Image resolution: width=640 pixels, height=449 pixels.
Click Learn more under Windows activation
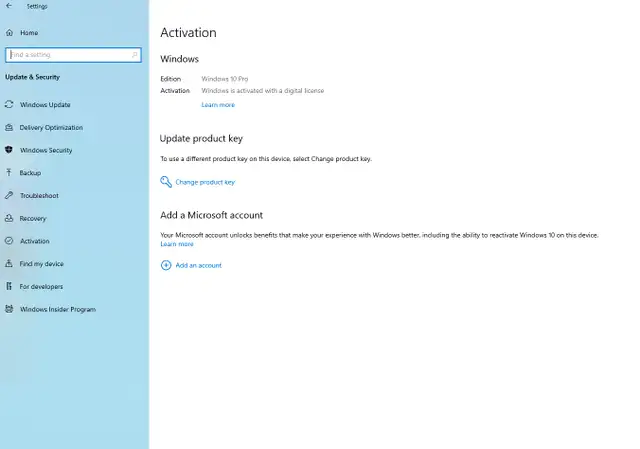(218, 105)
